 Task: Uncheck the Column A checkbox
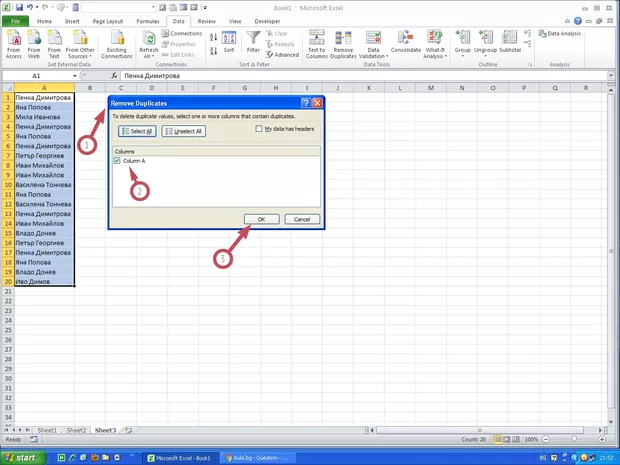tap(117, 160)
